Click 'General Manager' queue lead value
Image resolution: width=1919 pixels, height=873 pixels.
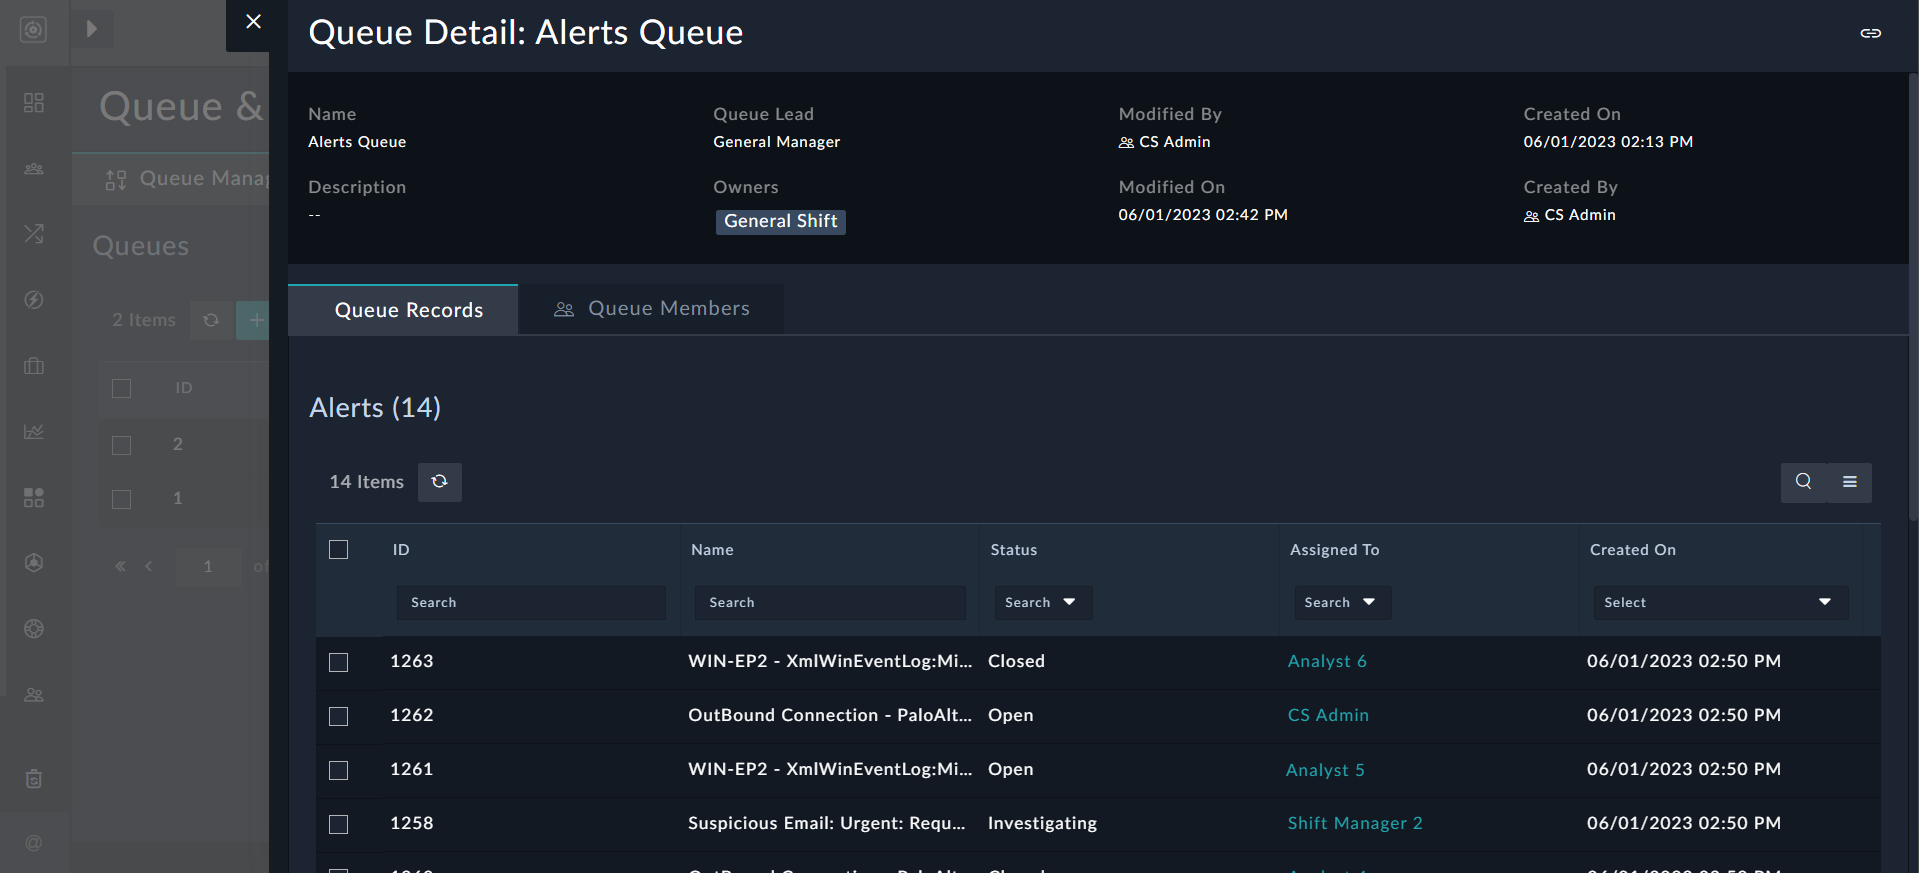pos(777,142)
